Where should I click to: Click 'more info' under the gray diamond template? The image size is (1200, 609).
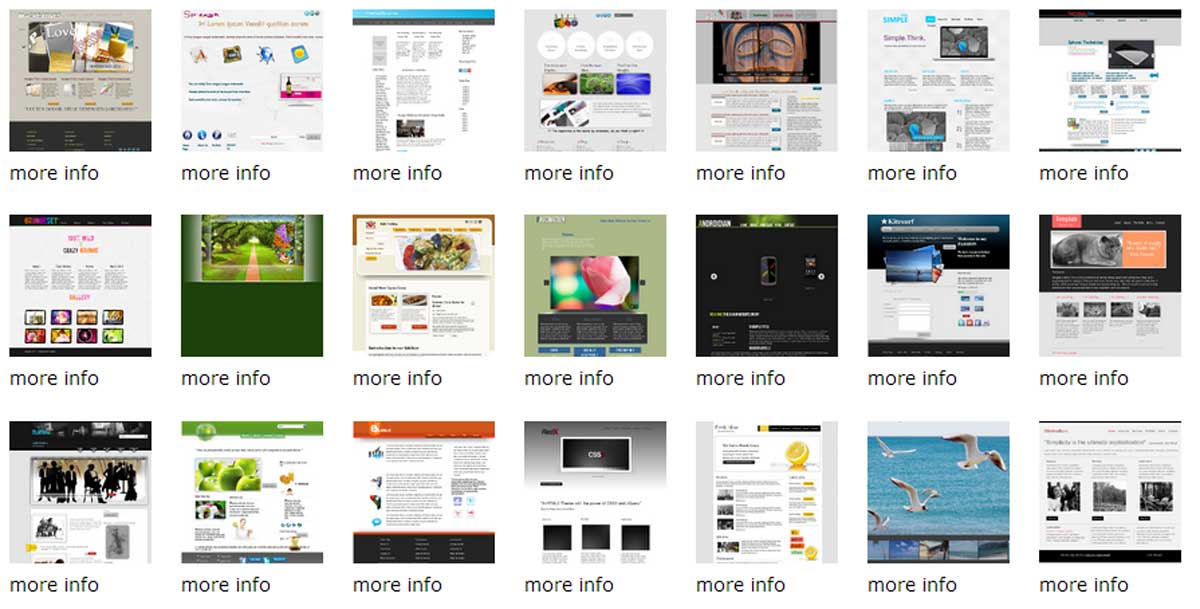coord(1084,173)
